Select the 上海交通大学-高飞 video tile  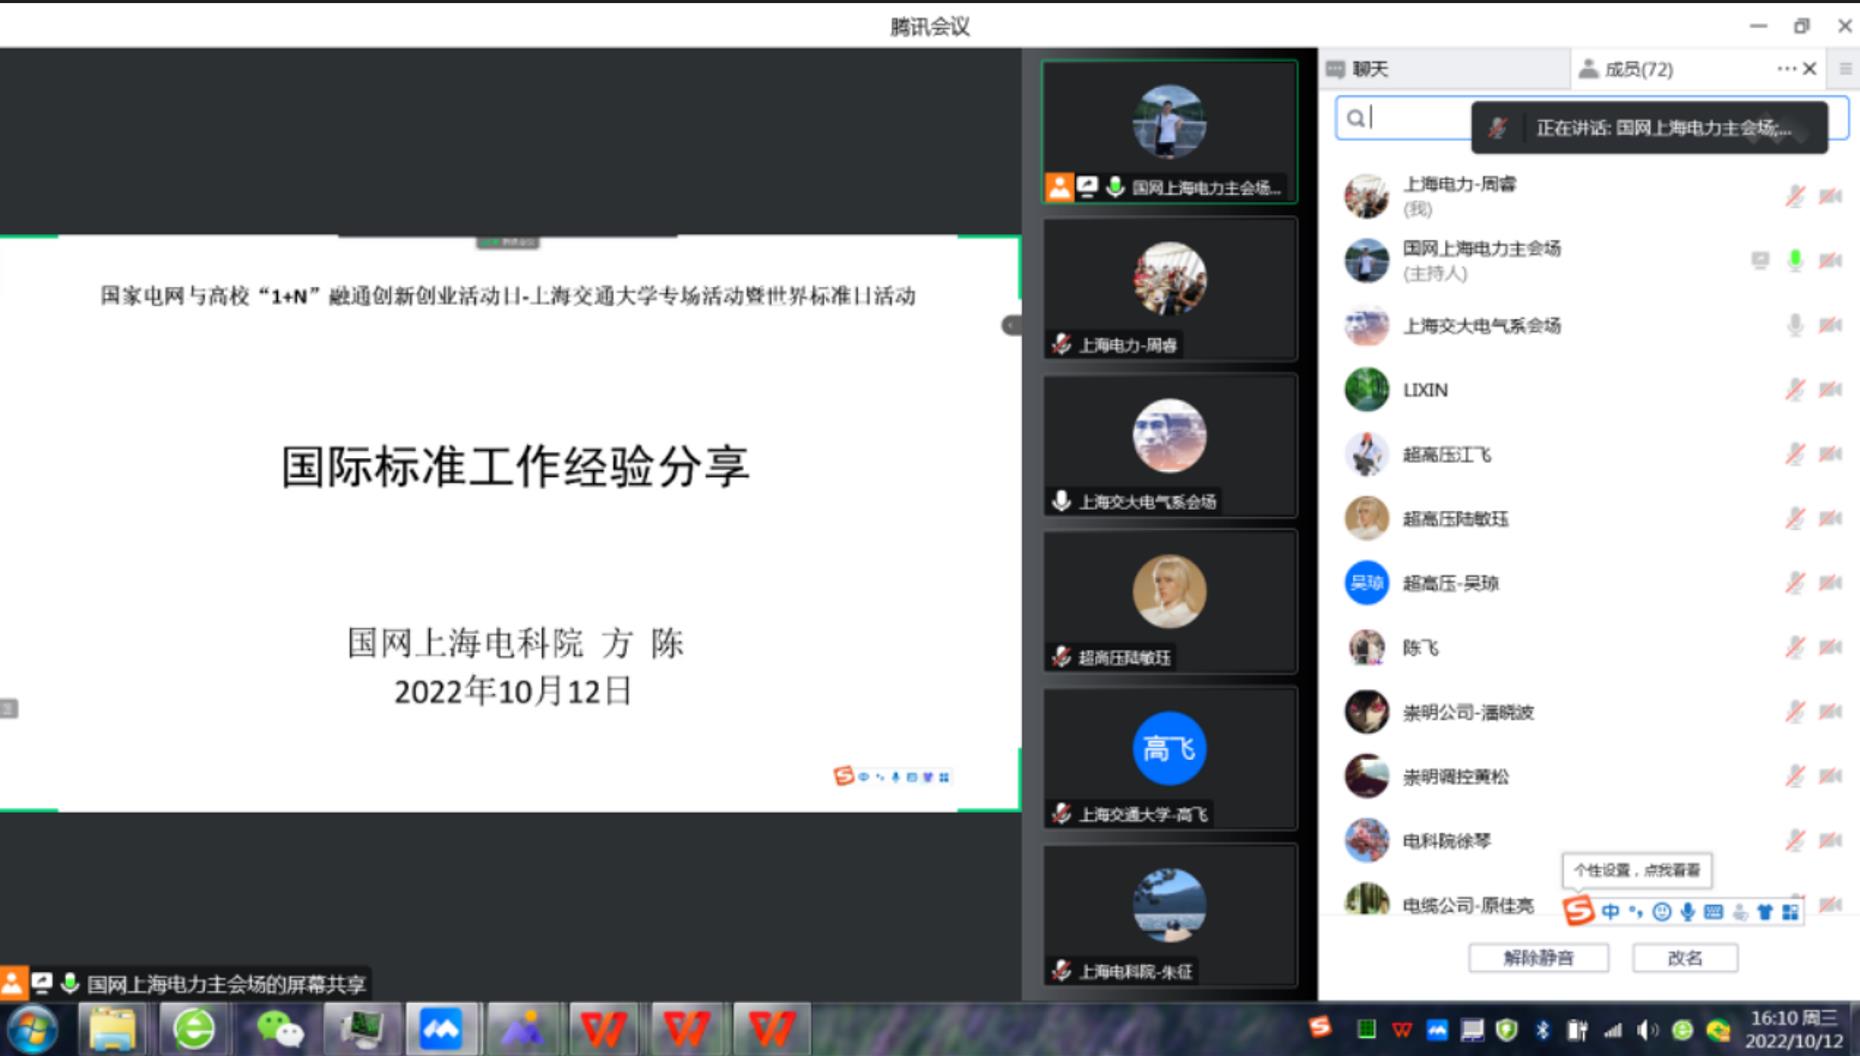point(1169,758)
